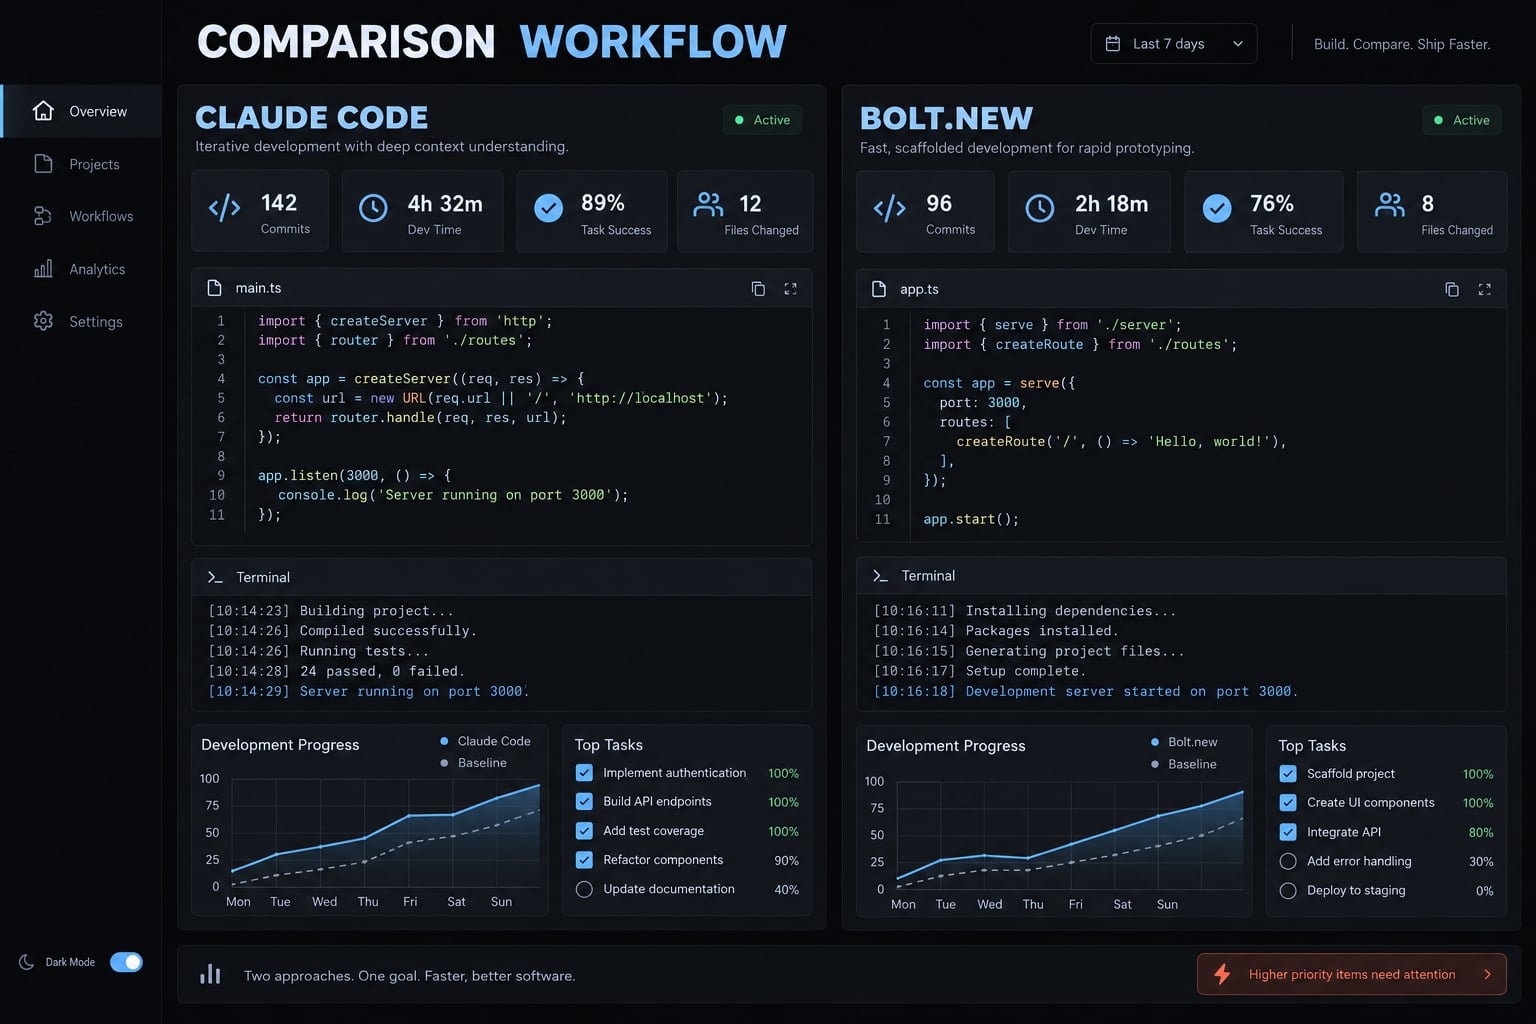Click Claude Code Files Changed people icon
Screen dimensions: 1536x1024
pos(708,205)
